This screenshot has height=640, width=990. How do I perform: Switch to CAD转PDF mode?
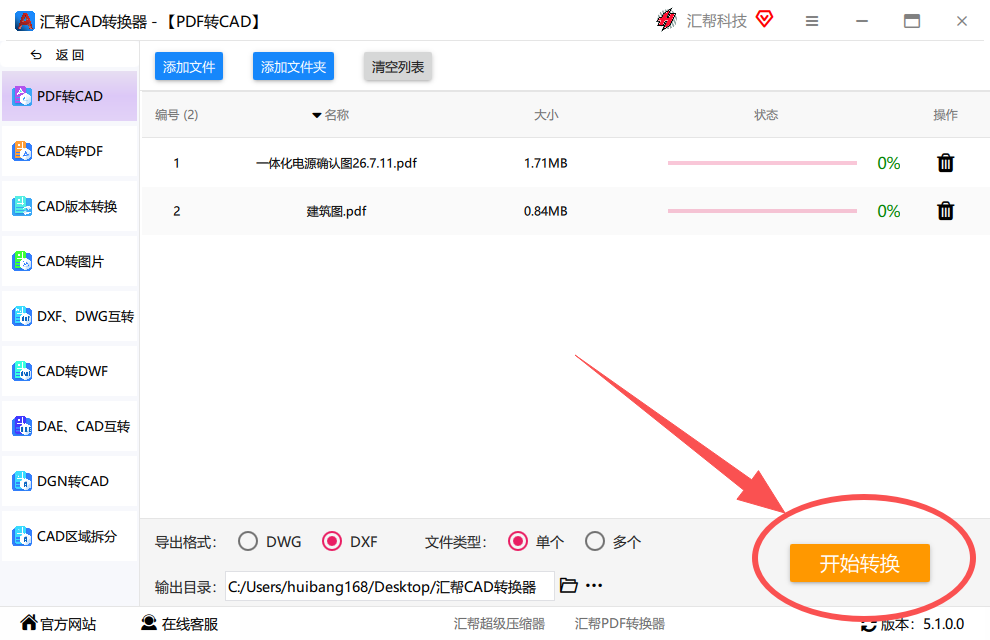(x=69, y=151)
